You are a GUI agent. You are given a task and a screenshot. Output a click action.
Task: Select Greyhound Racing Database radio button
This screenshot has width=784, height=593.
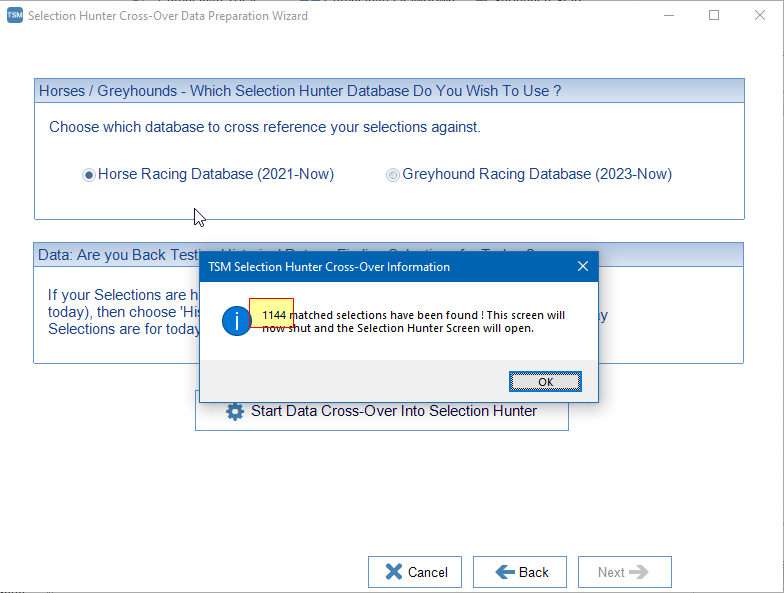click(392, 175)
